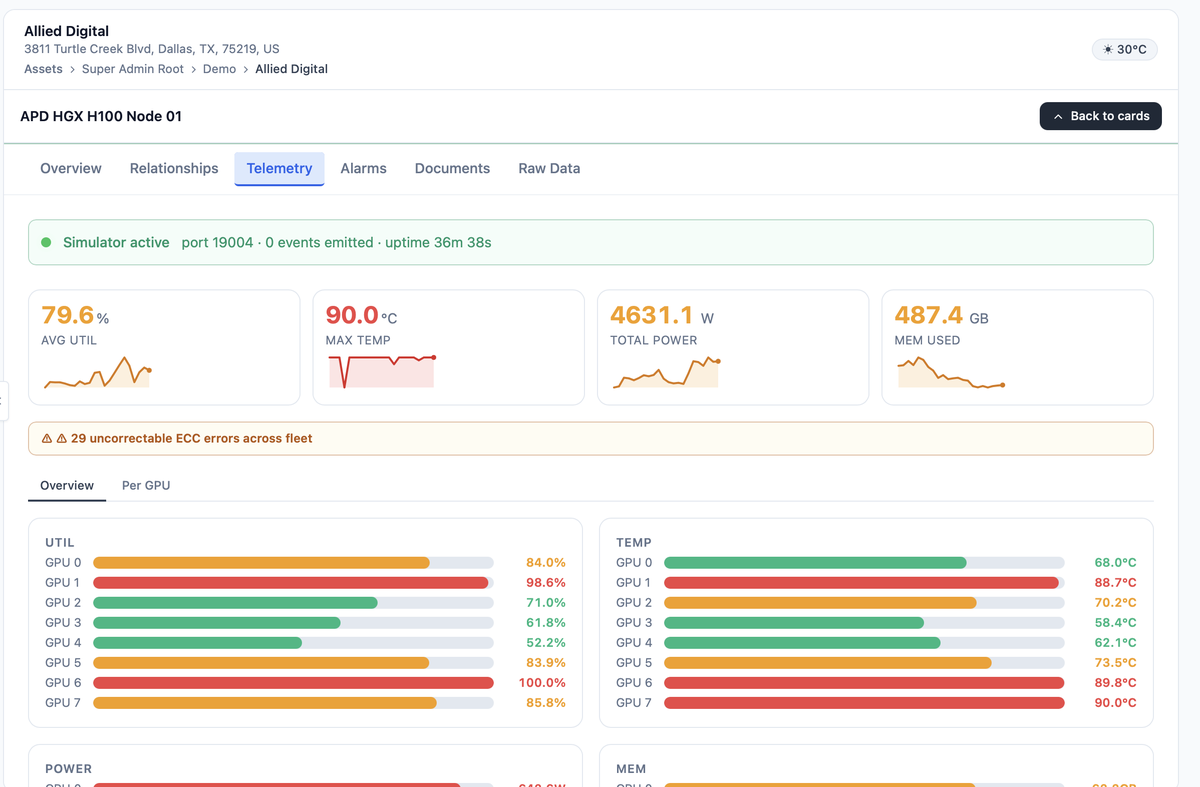Click the 98.6% utilization value
This screenshot has width=1200, height=787.
pyautogui.click(x=546, y=583)
